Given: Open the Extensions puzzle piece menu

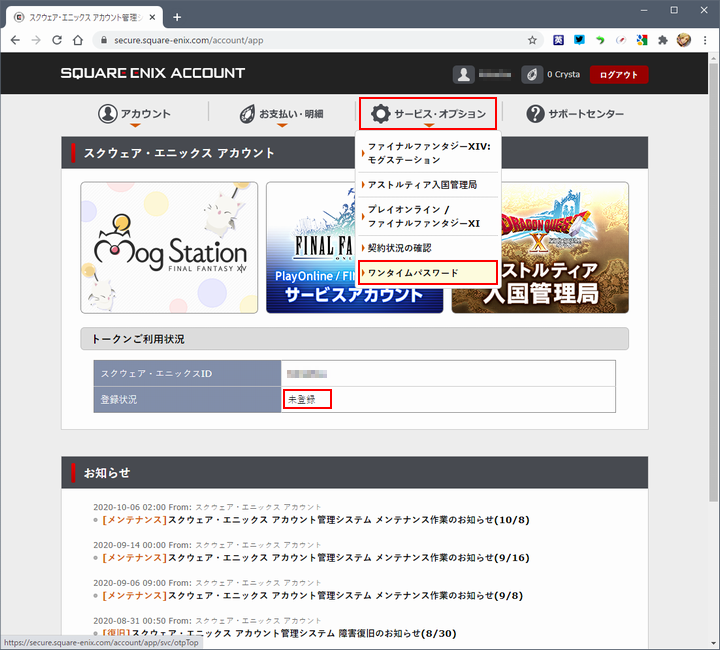Looking at the screenshot, I should click(663, 40).
